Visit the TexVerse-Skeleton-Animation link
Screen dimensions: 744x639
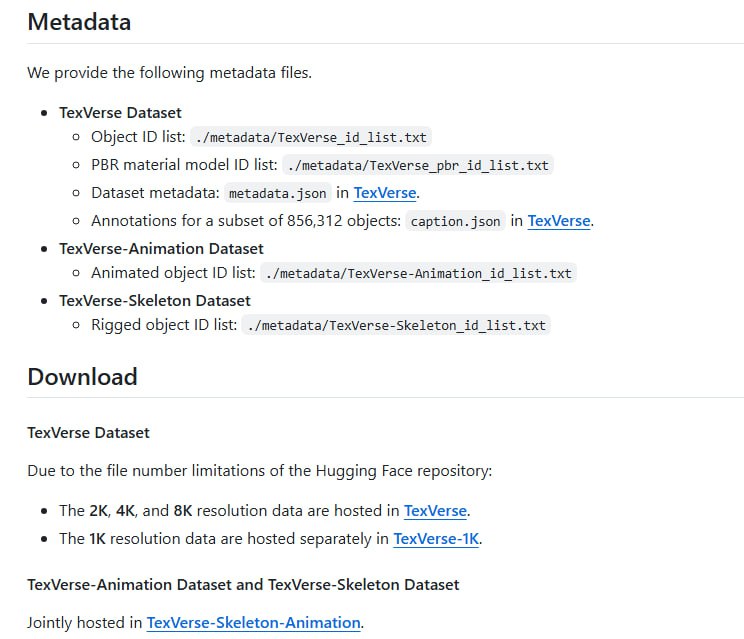click(x=253, y=623)
